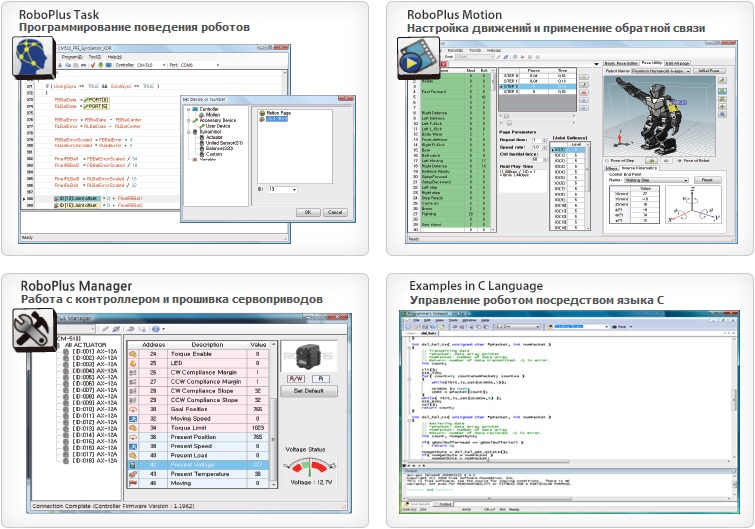The width and height of the screenshot is (755, 529).
Task: Click the blue help icon in Manager toolbar
Action: point(156,329)
